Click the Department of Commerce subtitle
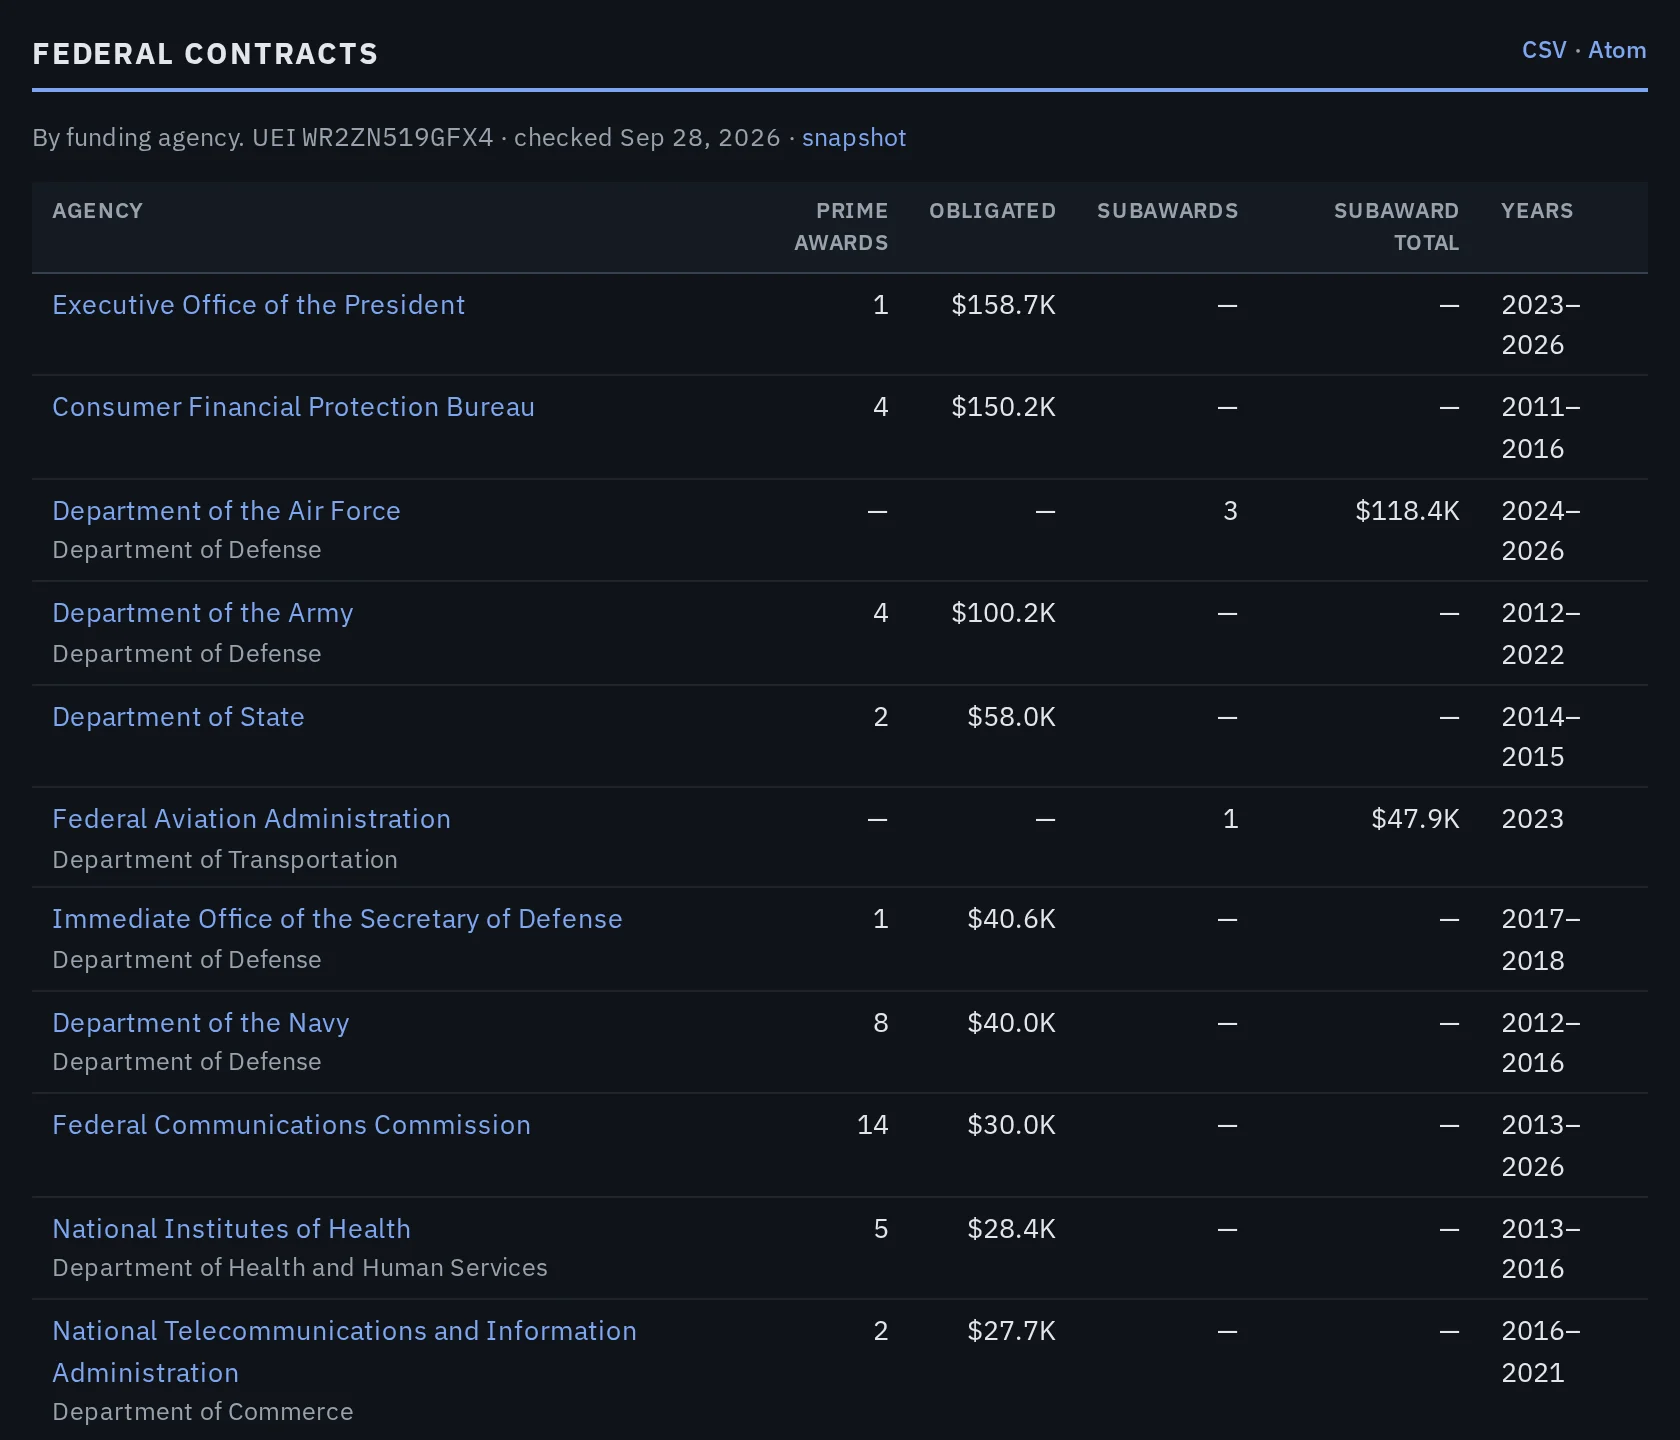 coord(203,1412)
